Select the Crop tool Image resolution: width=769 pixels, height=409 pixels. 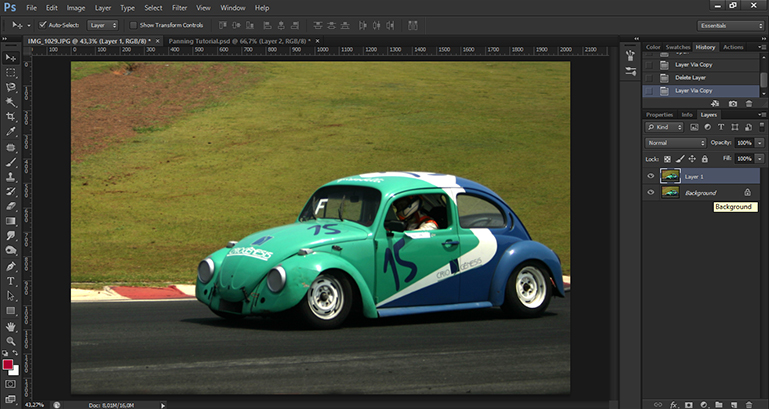(10, 116)
